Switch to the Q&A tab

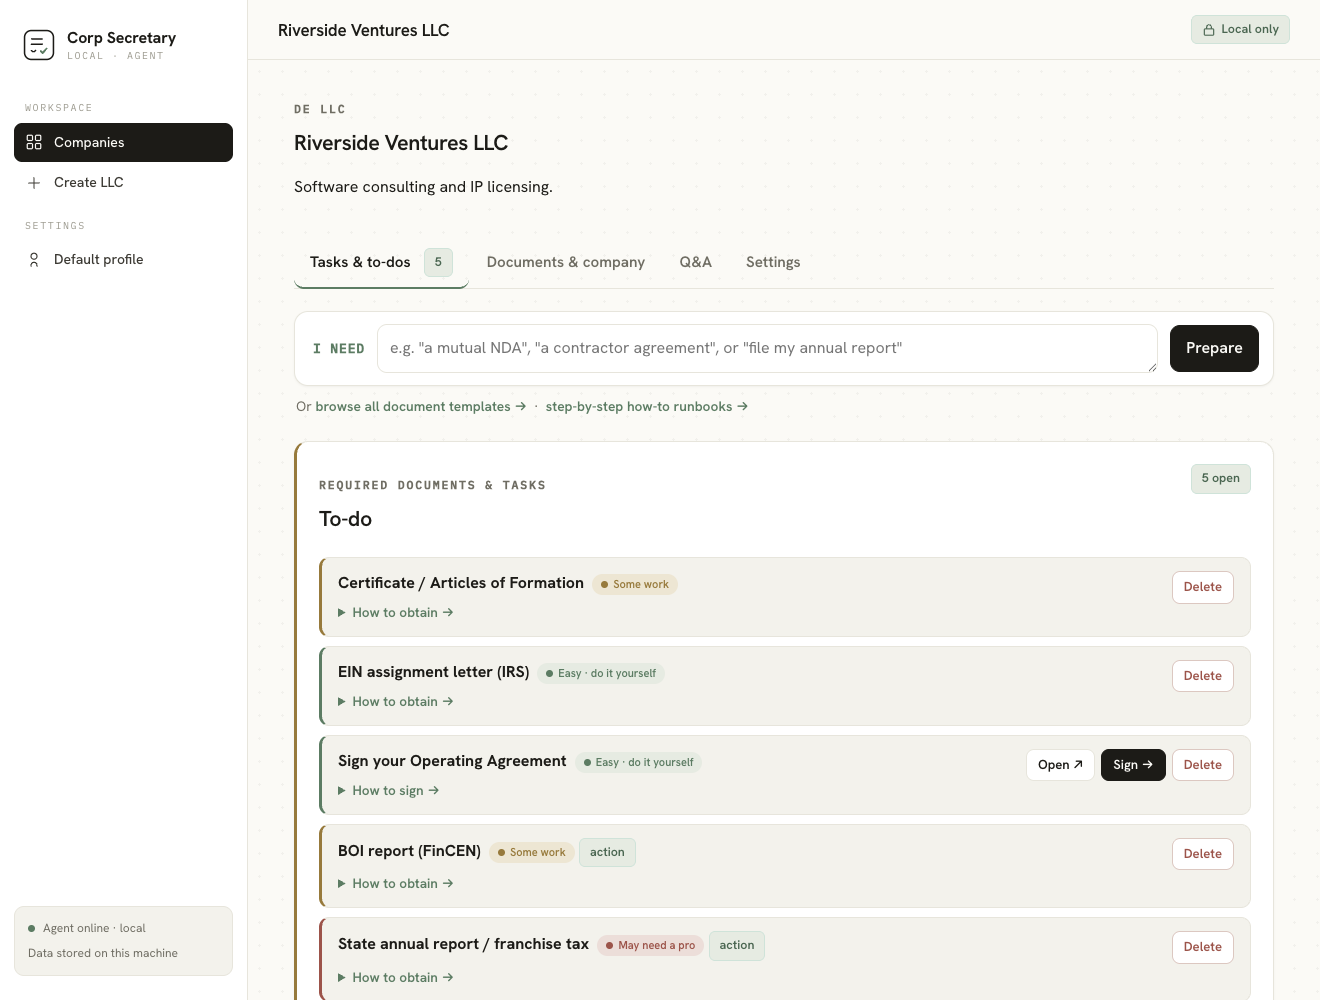696,262
